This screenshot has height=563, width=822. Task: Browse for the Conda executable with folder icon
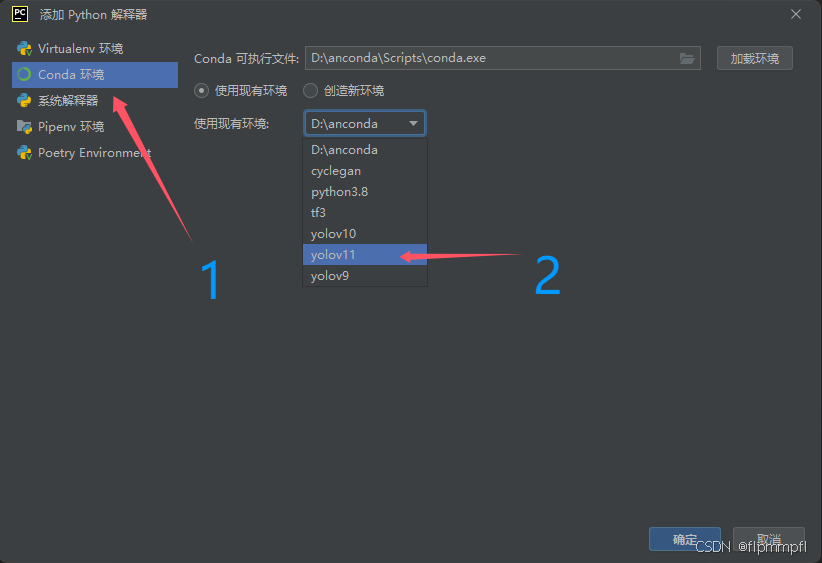click(x=687, y=58)
